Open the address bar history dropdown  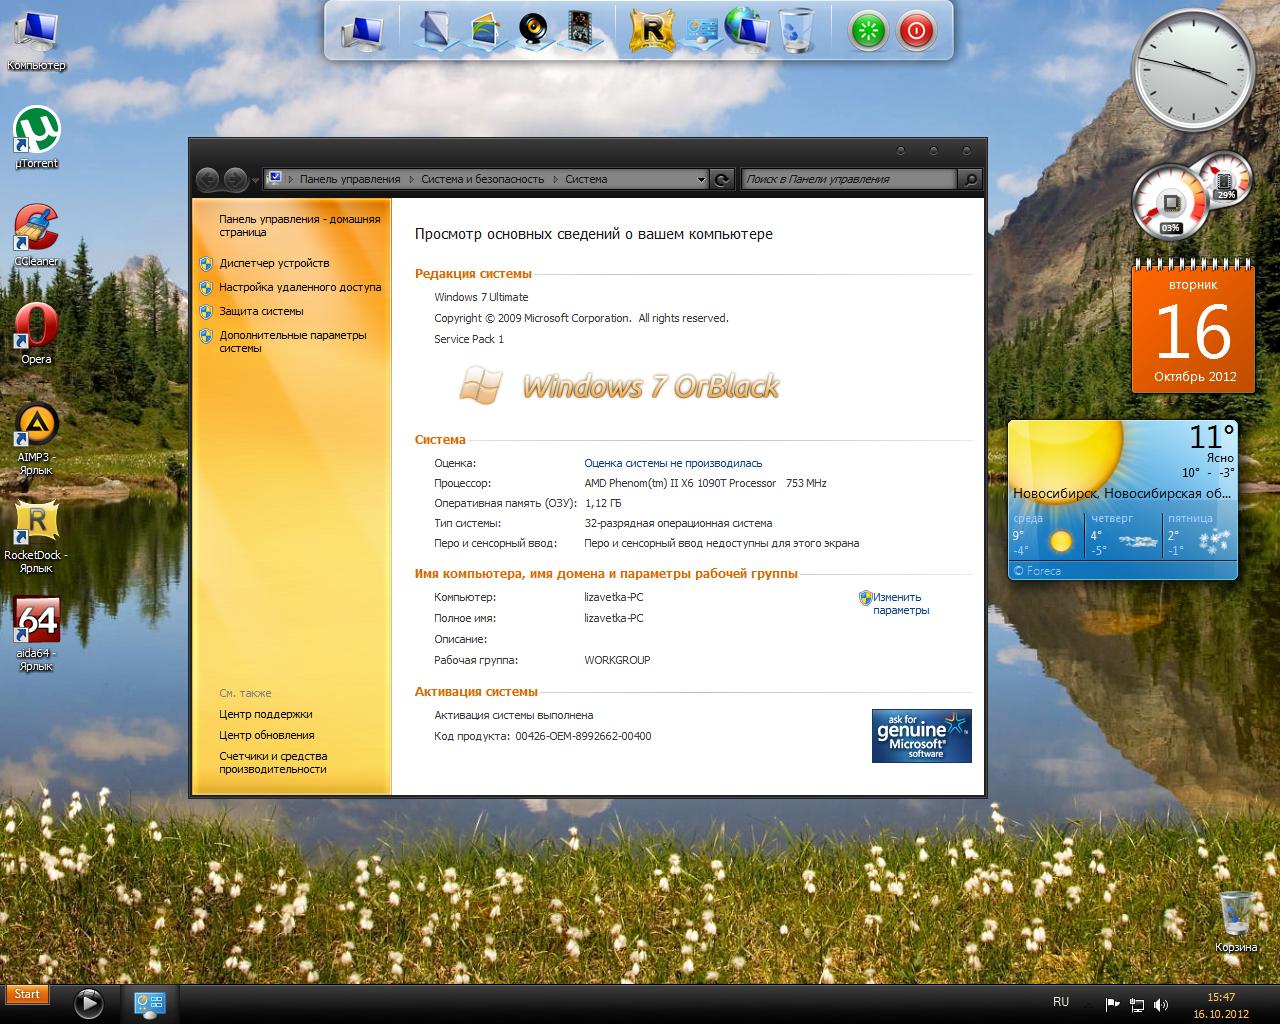700,179
